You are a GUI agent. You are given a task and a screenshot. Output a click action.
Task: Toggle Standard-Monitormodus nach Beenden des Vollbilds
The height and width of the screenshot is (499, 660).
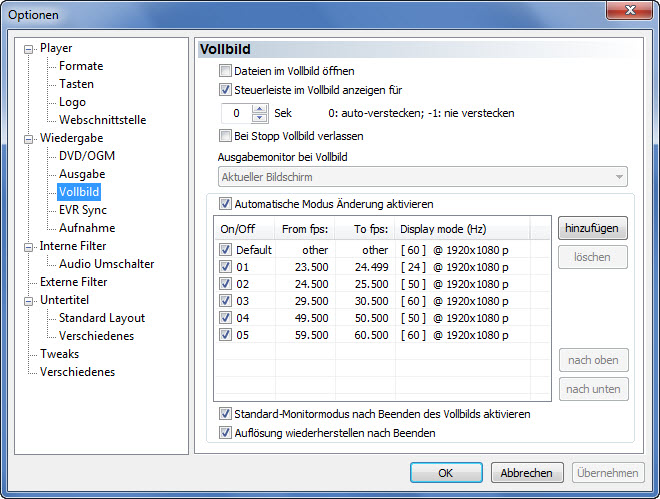pyautogui.click(x=225, y=414)
